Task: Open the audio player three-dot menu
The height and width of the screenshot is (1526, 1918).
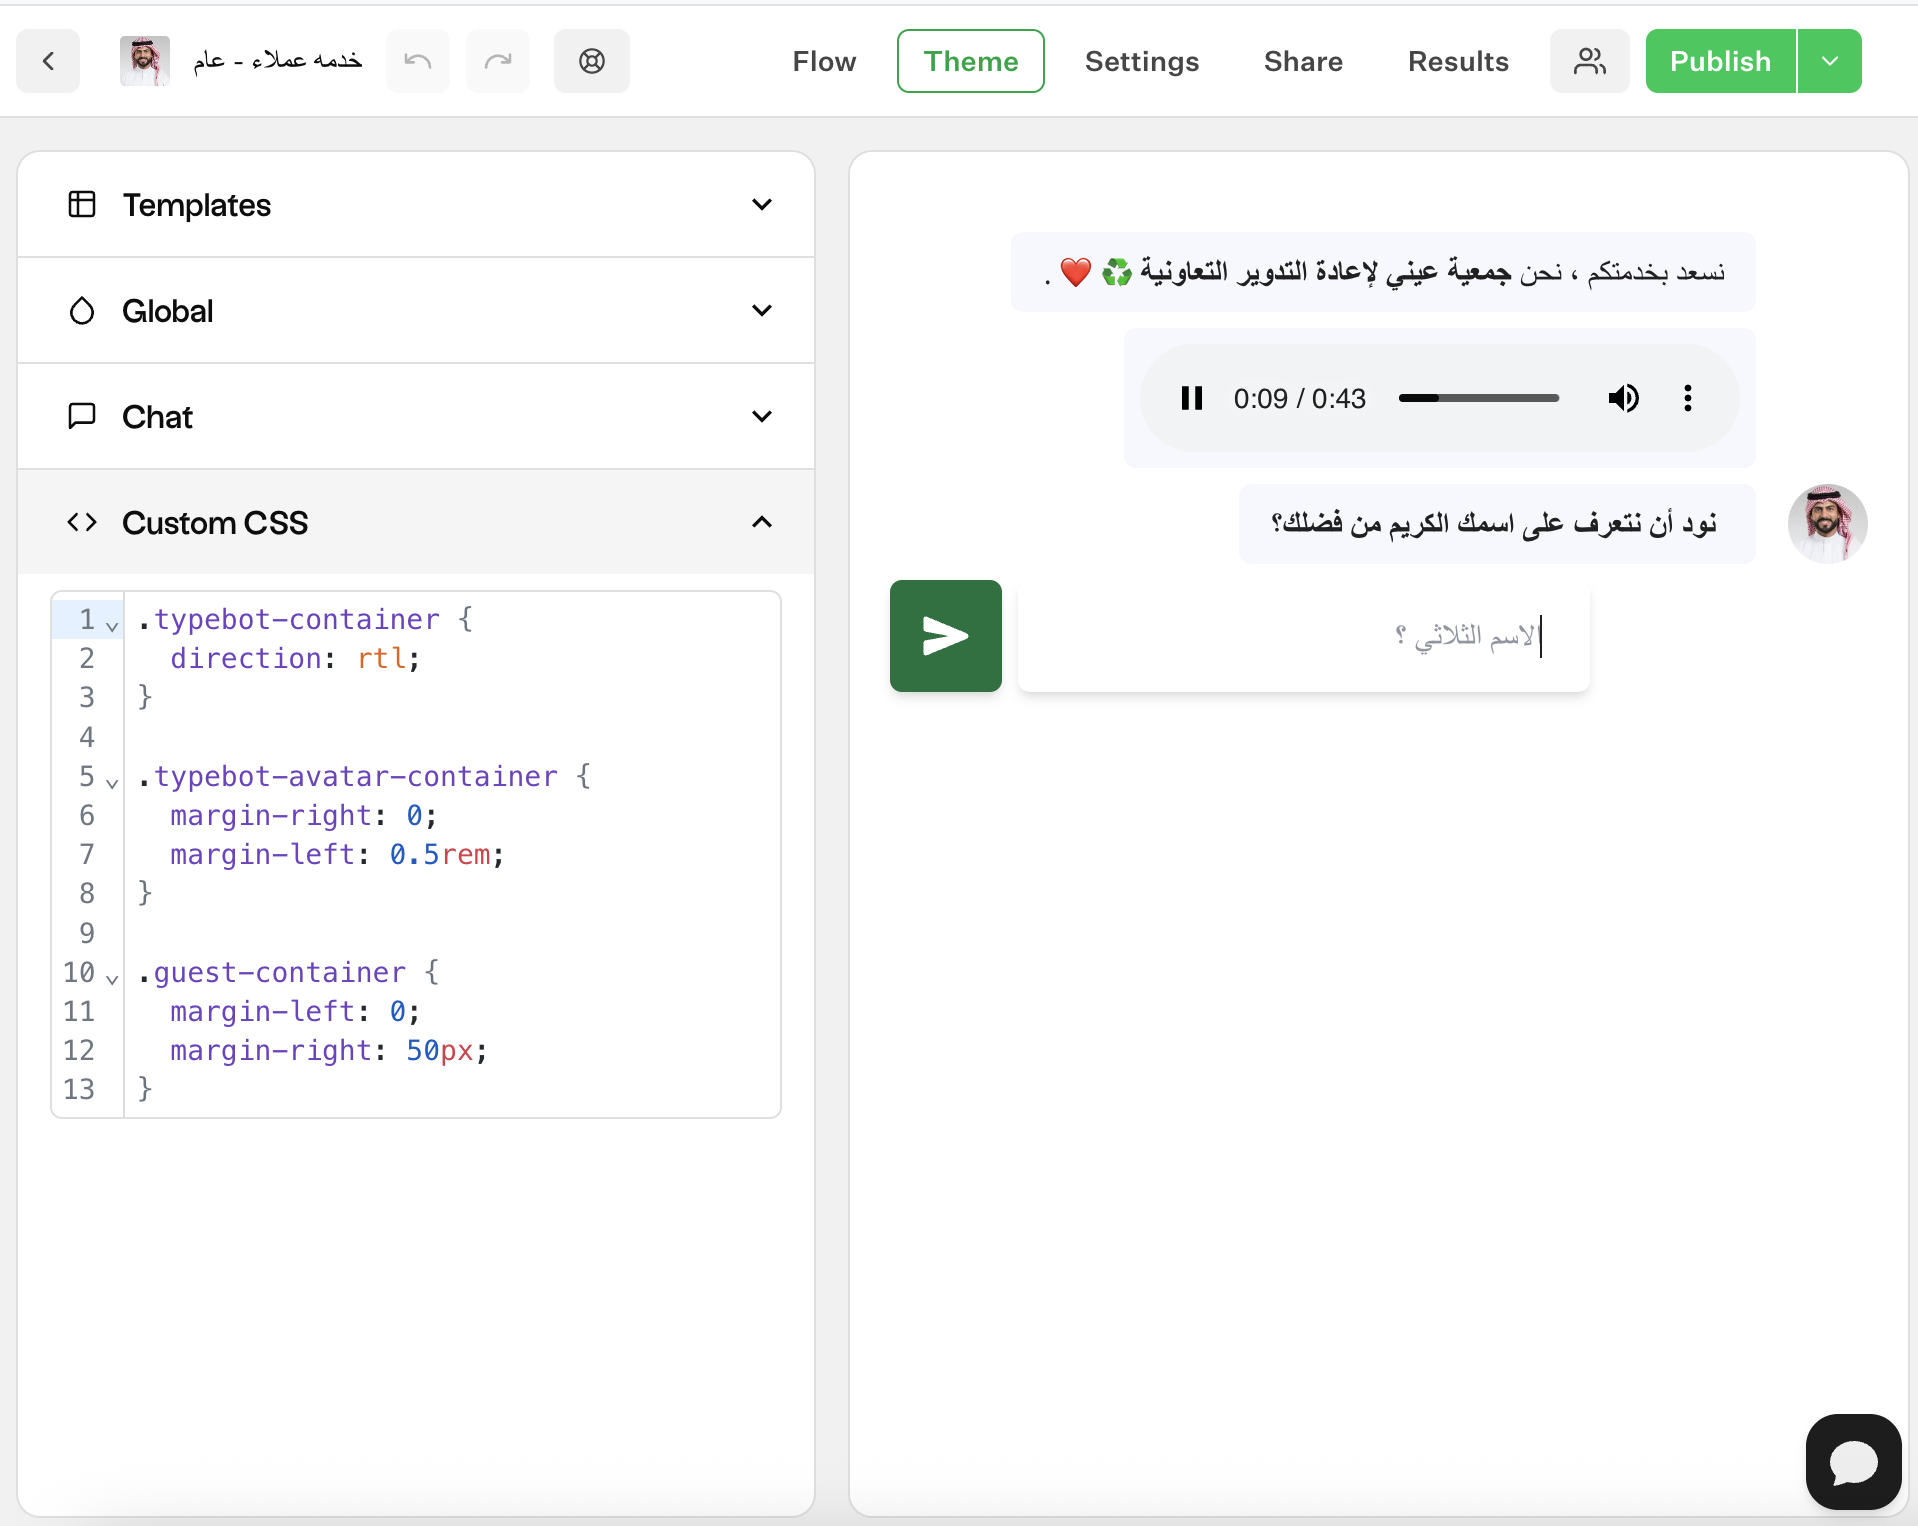Action: tap(1687, 398)
